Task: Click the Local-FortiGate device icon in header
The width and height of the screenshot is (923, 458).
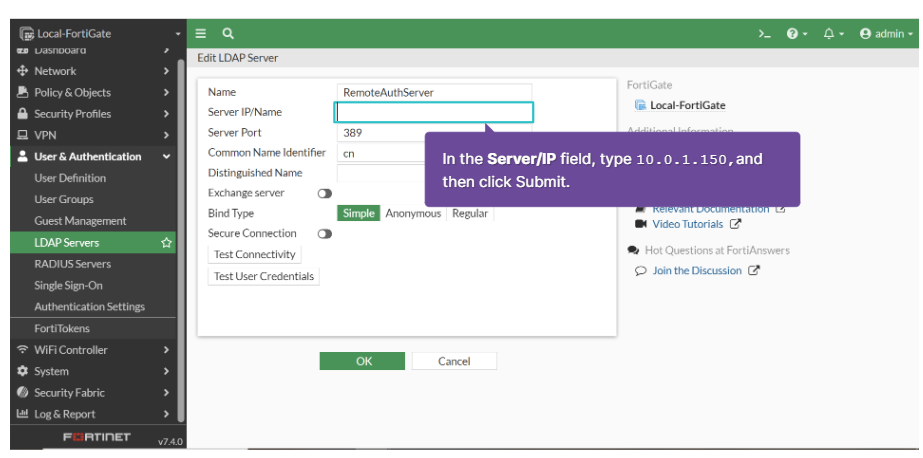Action: click(x=26, y=34)
